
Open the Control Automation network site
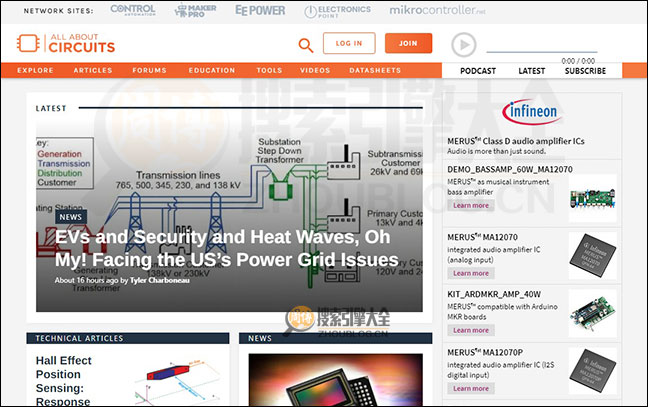click(132, 11)
